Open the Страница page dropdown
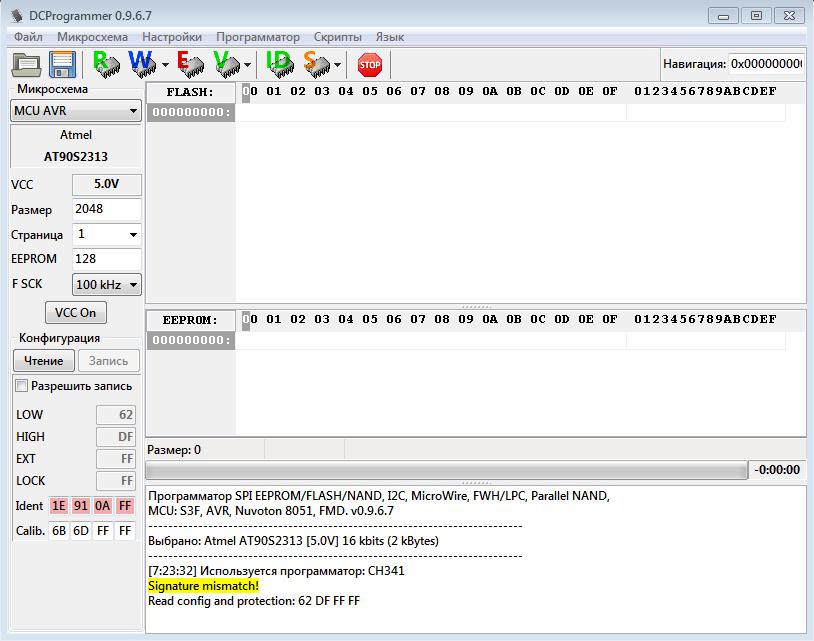Image resolution: width=814 pixels, height=641 pixels. pos(107,235)
